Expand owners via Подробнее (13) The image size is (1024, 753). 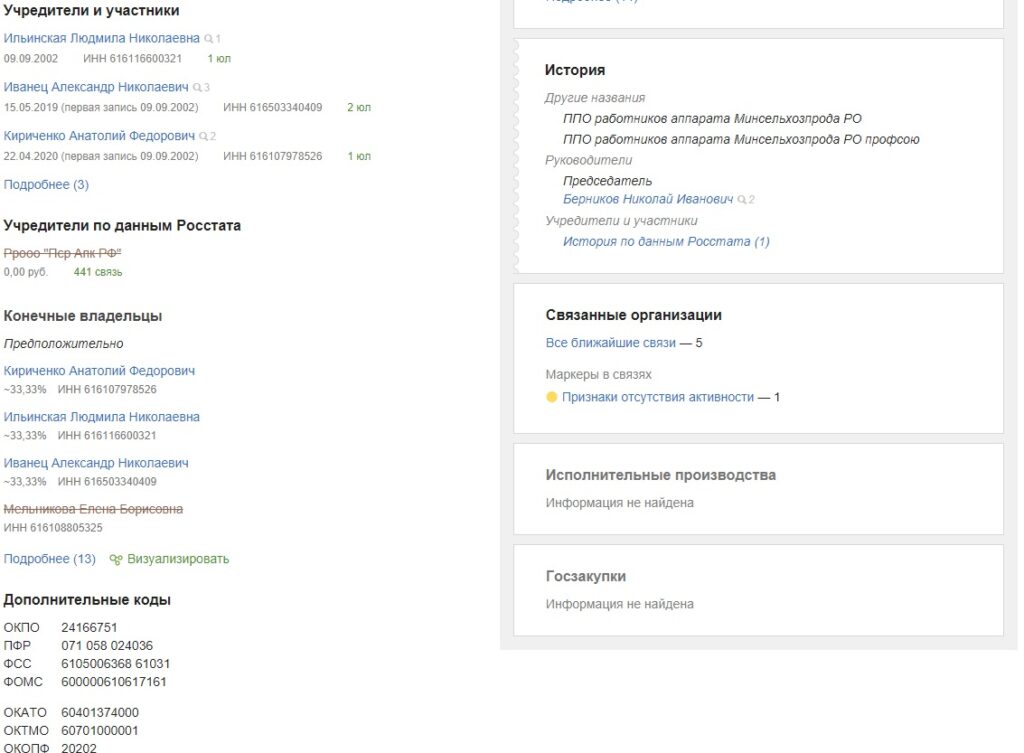(x=49, y=559)
